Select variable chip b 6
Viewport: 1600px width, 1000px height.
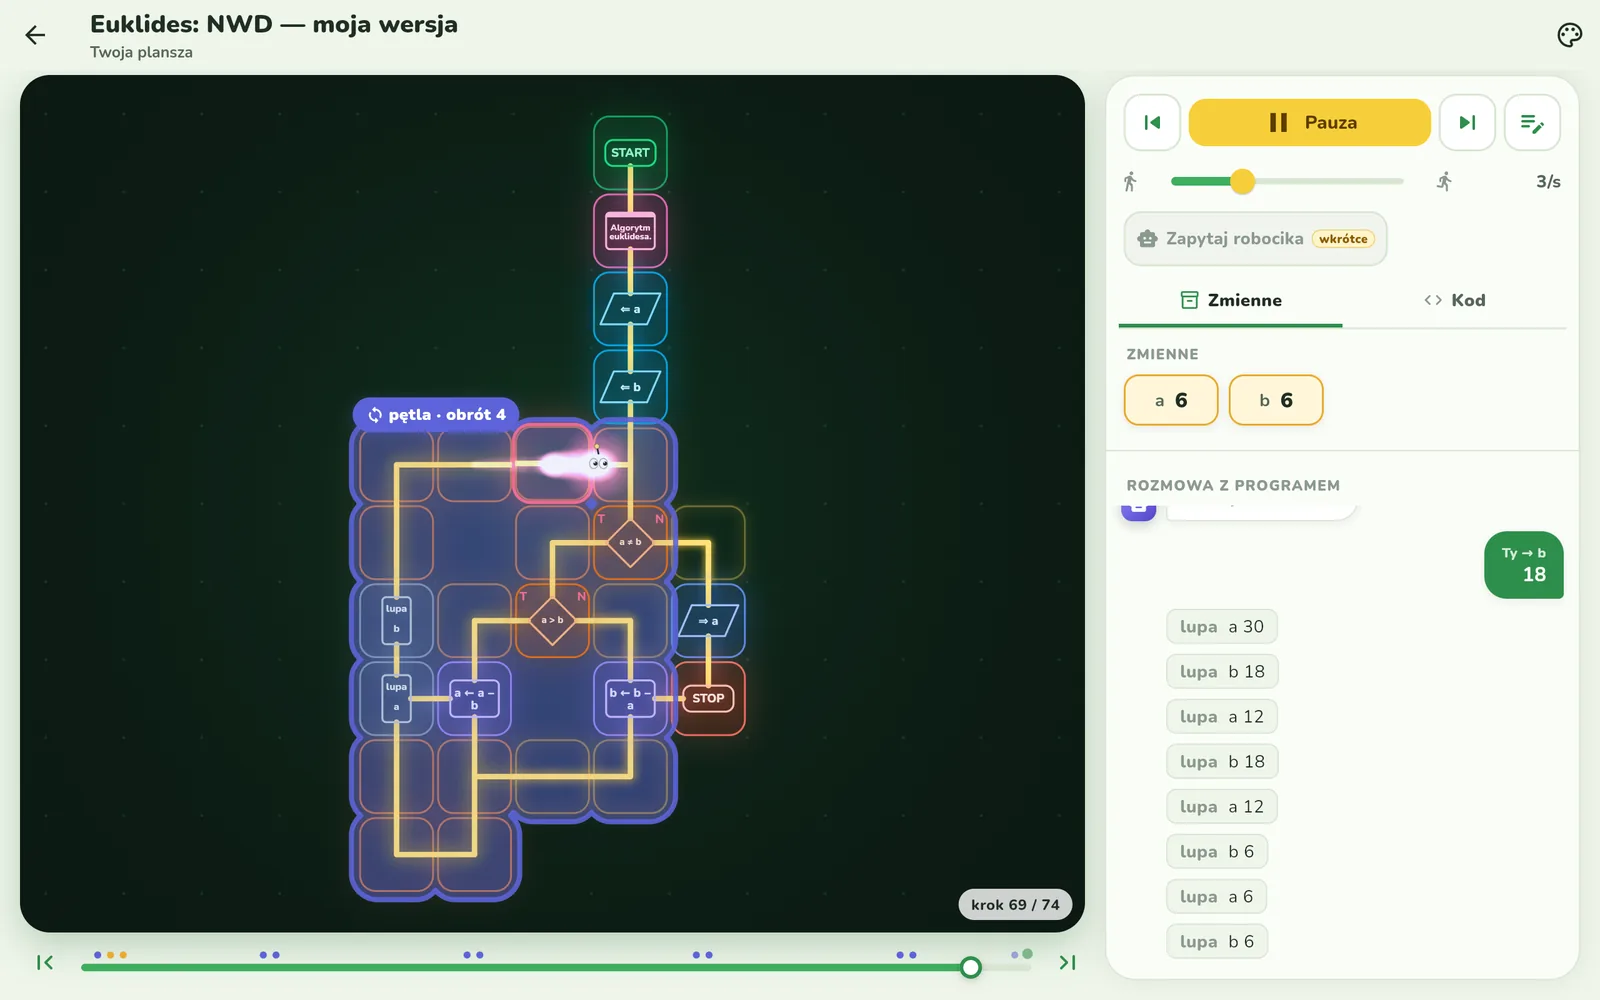(1276, 400)
